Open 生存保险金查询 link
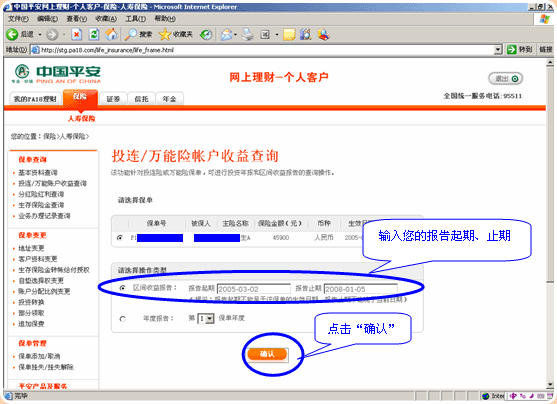This screenshot has width=557, height=404. tap(41, 205)
